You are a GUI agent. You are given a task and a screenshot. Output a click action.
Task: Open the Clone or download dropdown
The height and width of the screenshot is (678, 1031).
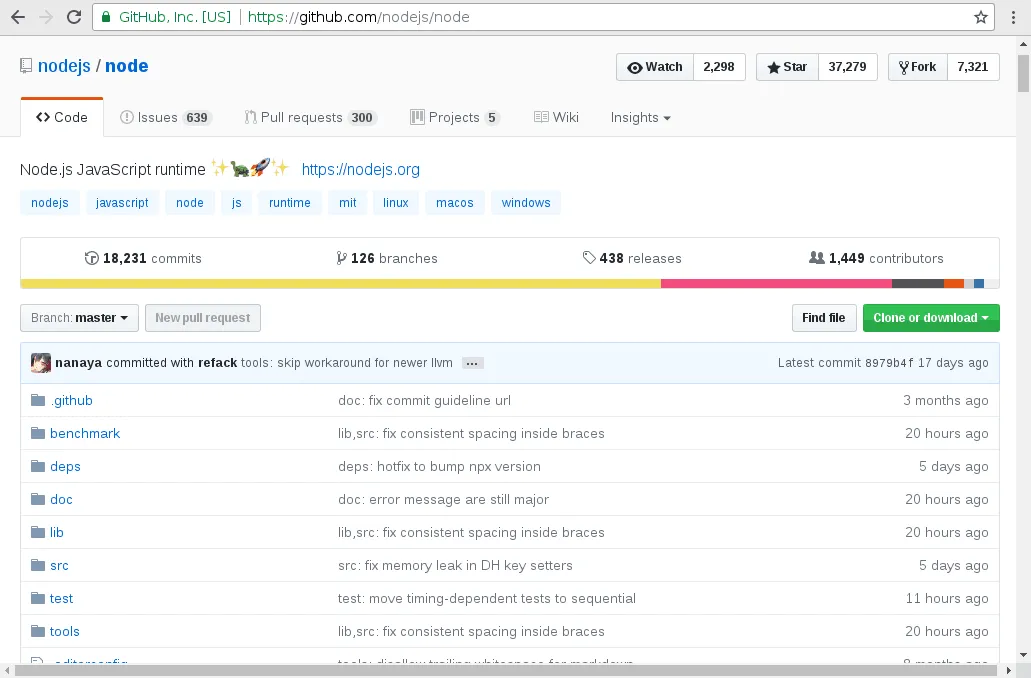pos(931,317)
